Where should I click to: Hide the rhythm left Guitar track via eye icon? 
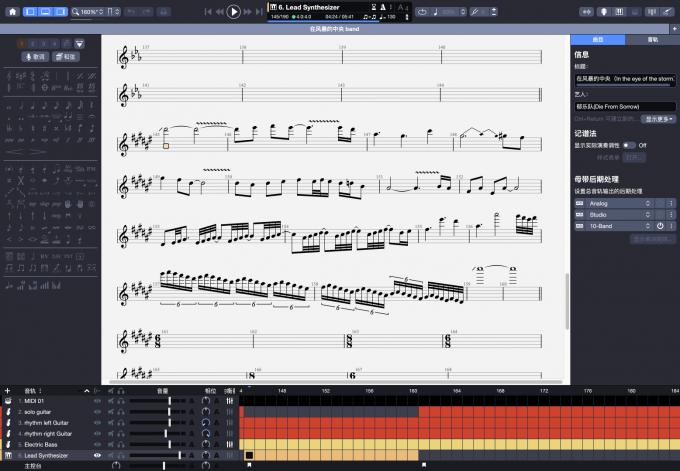(x=97, y=422)
